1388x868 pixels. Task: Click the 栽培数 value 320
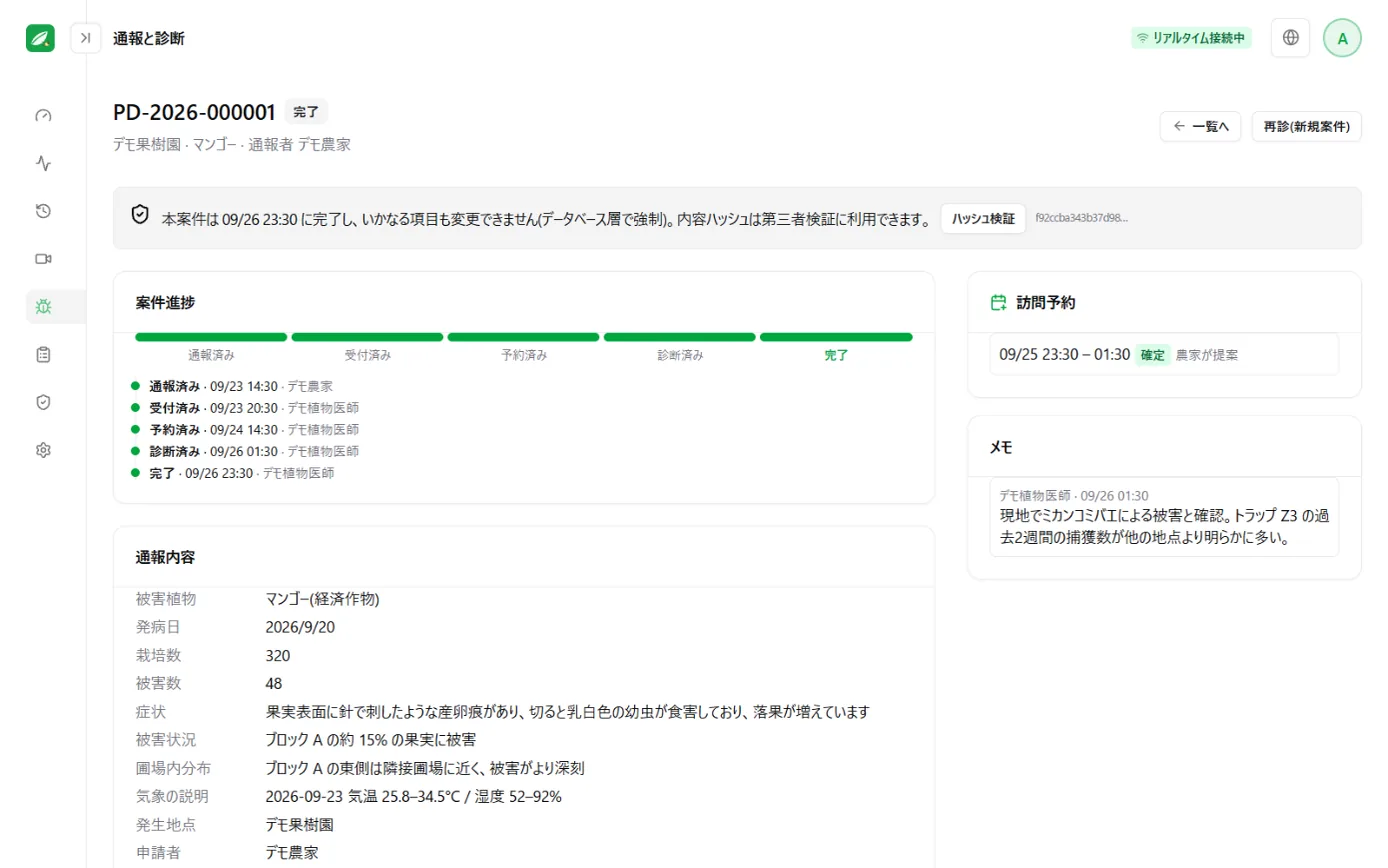tap(277, 655)
